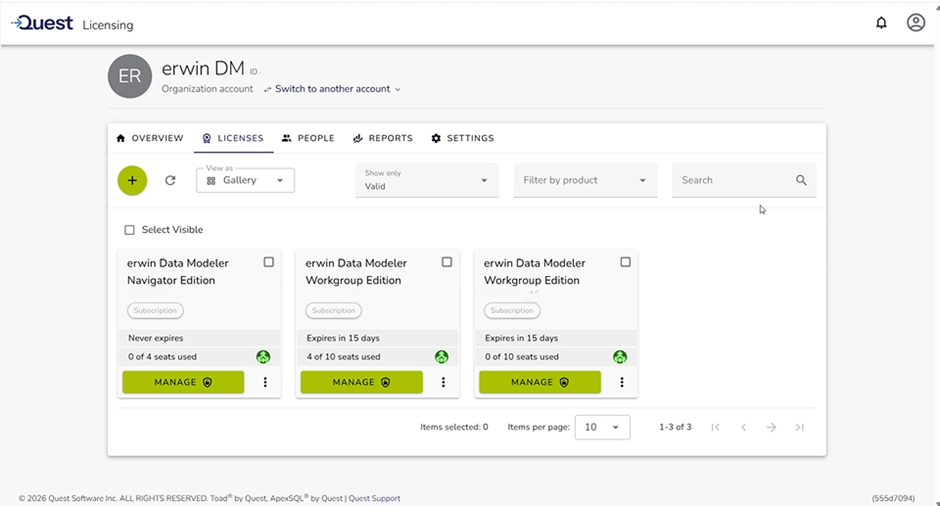Select the Navigator Edition card checkbox
Viewport: 940px width, 506px height.
(x=269, y=262)
